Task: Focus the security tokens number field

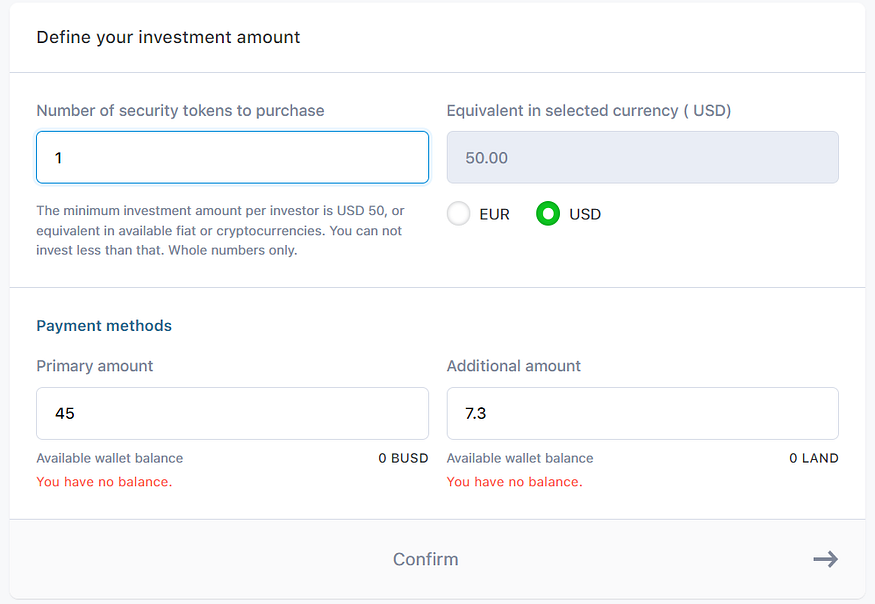Action: click(x=232, y=158)
